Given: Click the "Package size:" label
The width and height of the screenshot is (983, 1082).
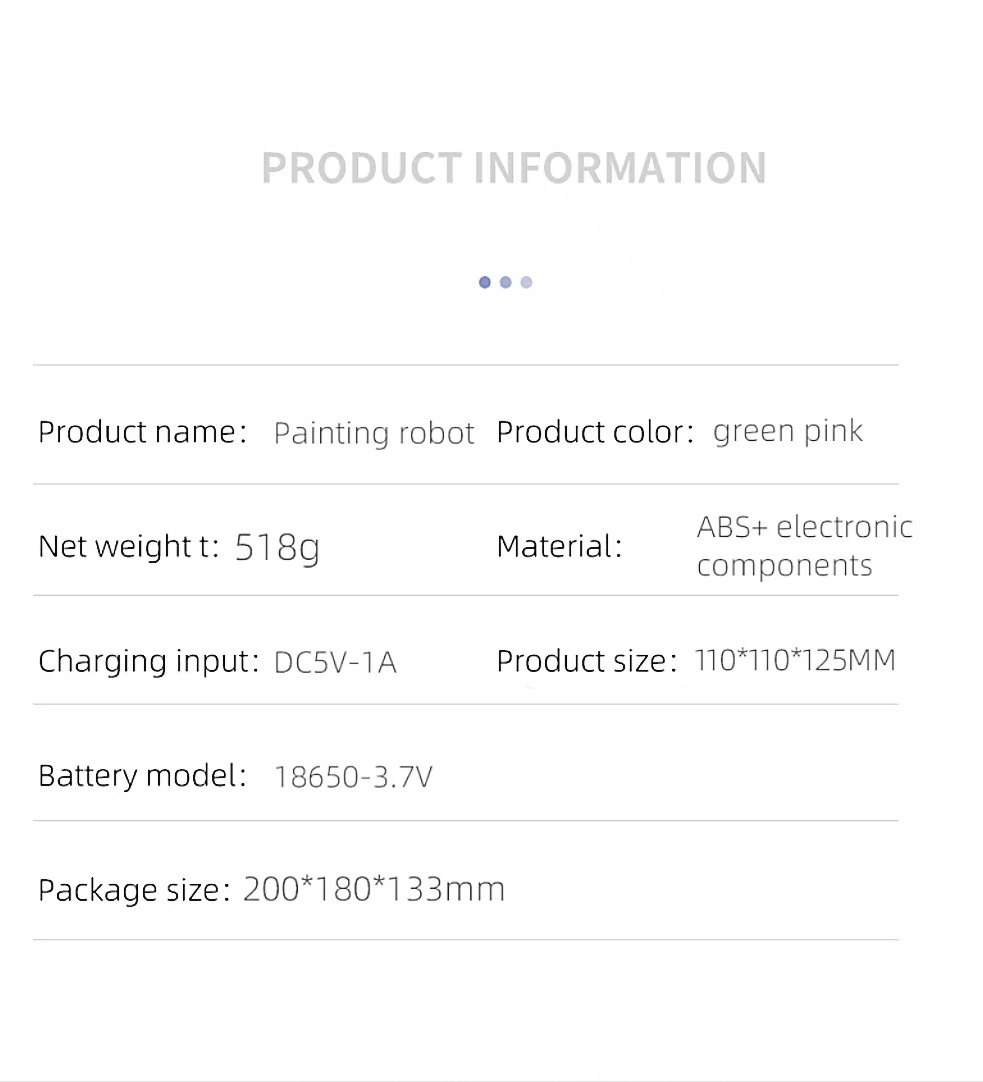Looking at the screenshot, I should [x=134, y=890].
